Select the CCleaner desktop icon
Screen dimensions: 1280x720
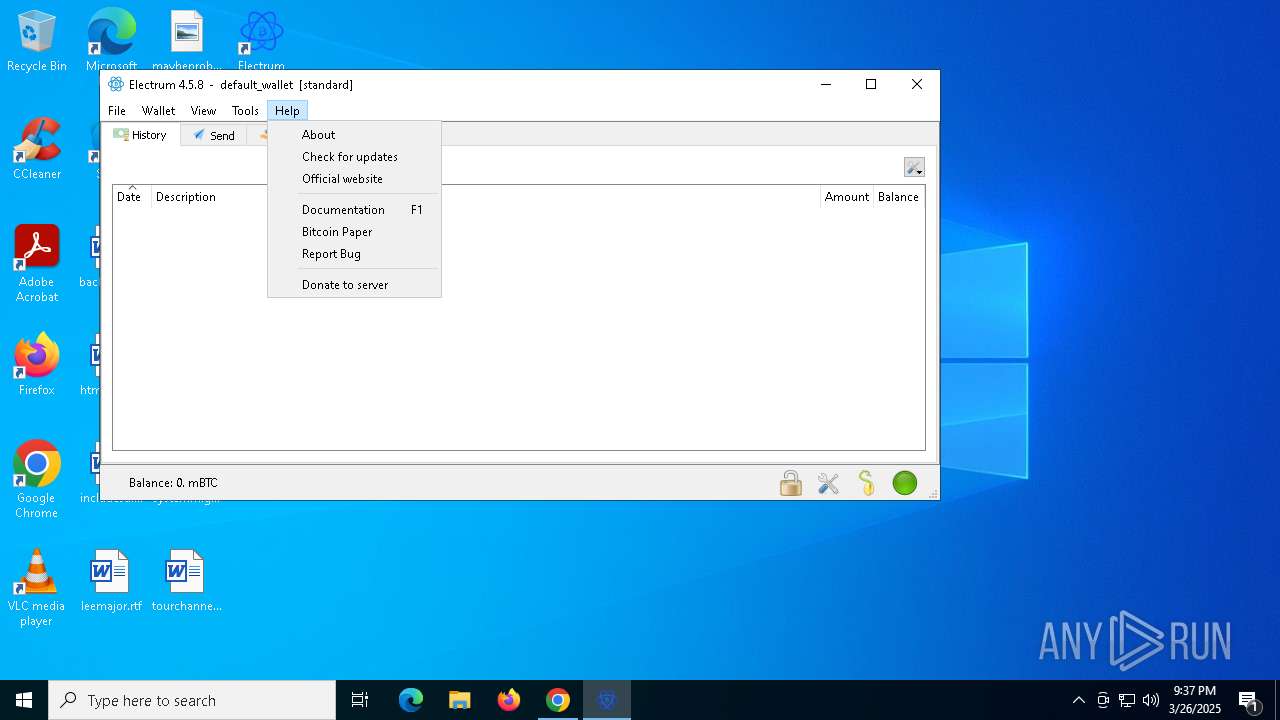pos(37,150)
